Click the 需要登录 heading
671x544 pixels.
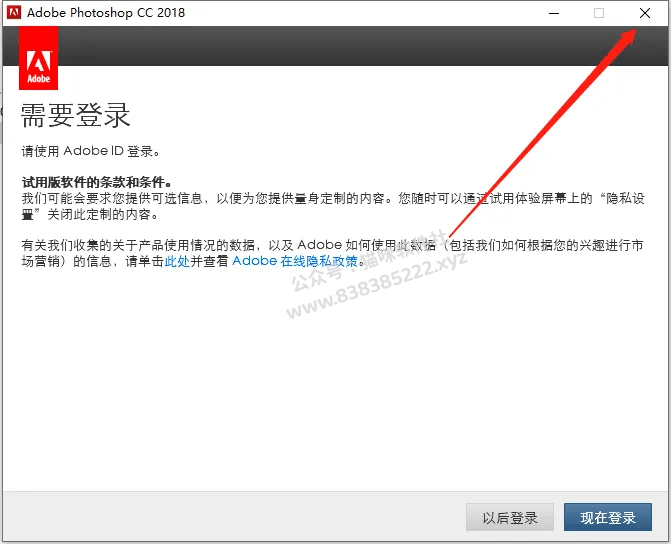[x=75, y=115]
